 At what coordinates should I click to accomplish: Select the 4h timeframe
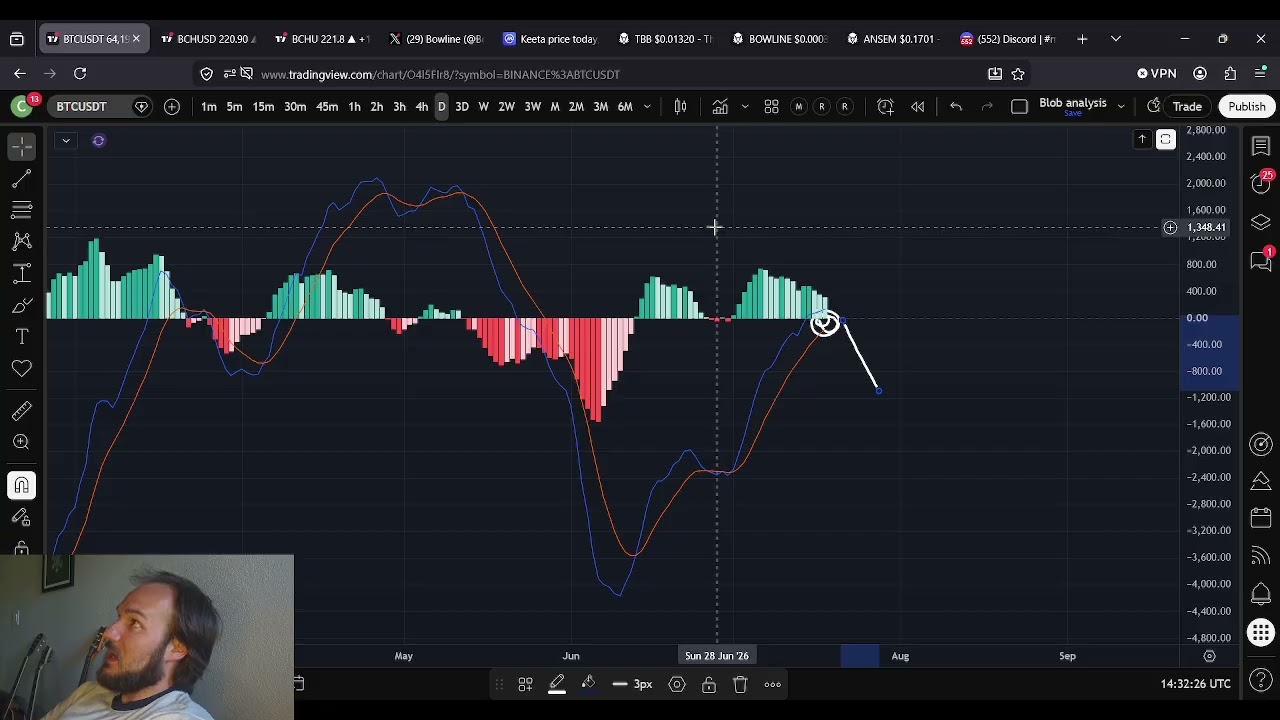coord(421,107)
